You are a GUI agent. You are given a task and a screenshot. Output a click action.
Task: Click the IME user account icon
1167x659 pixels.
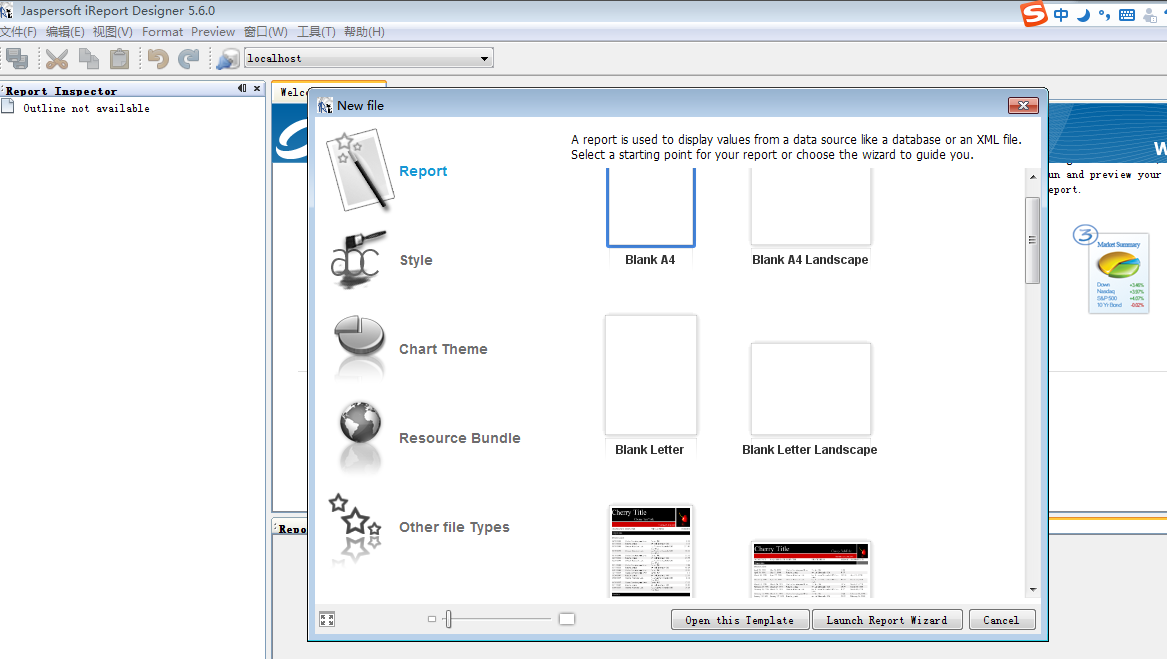click(x=1151, y=15)
